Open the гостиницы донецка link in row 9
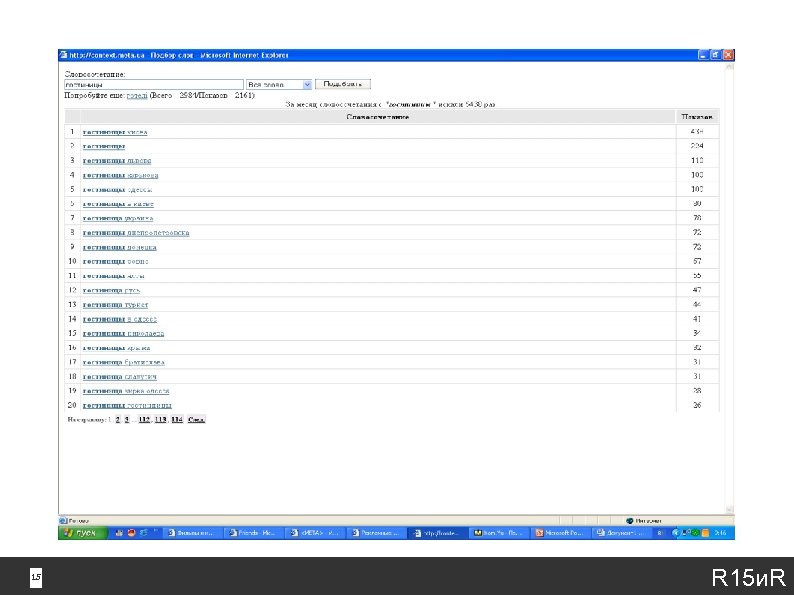Screen dimensions: 794x595 [x=120, y=247]
